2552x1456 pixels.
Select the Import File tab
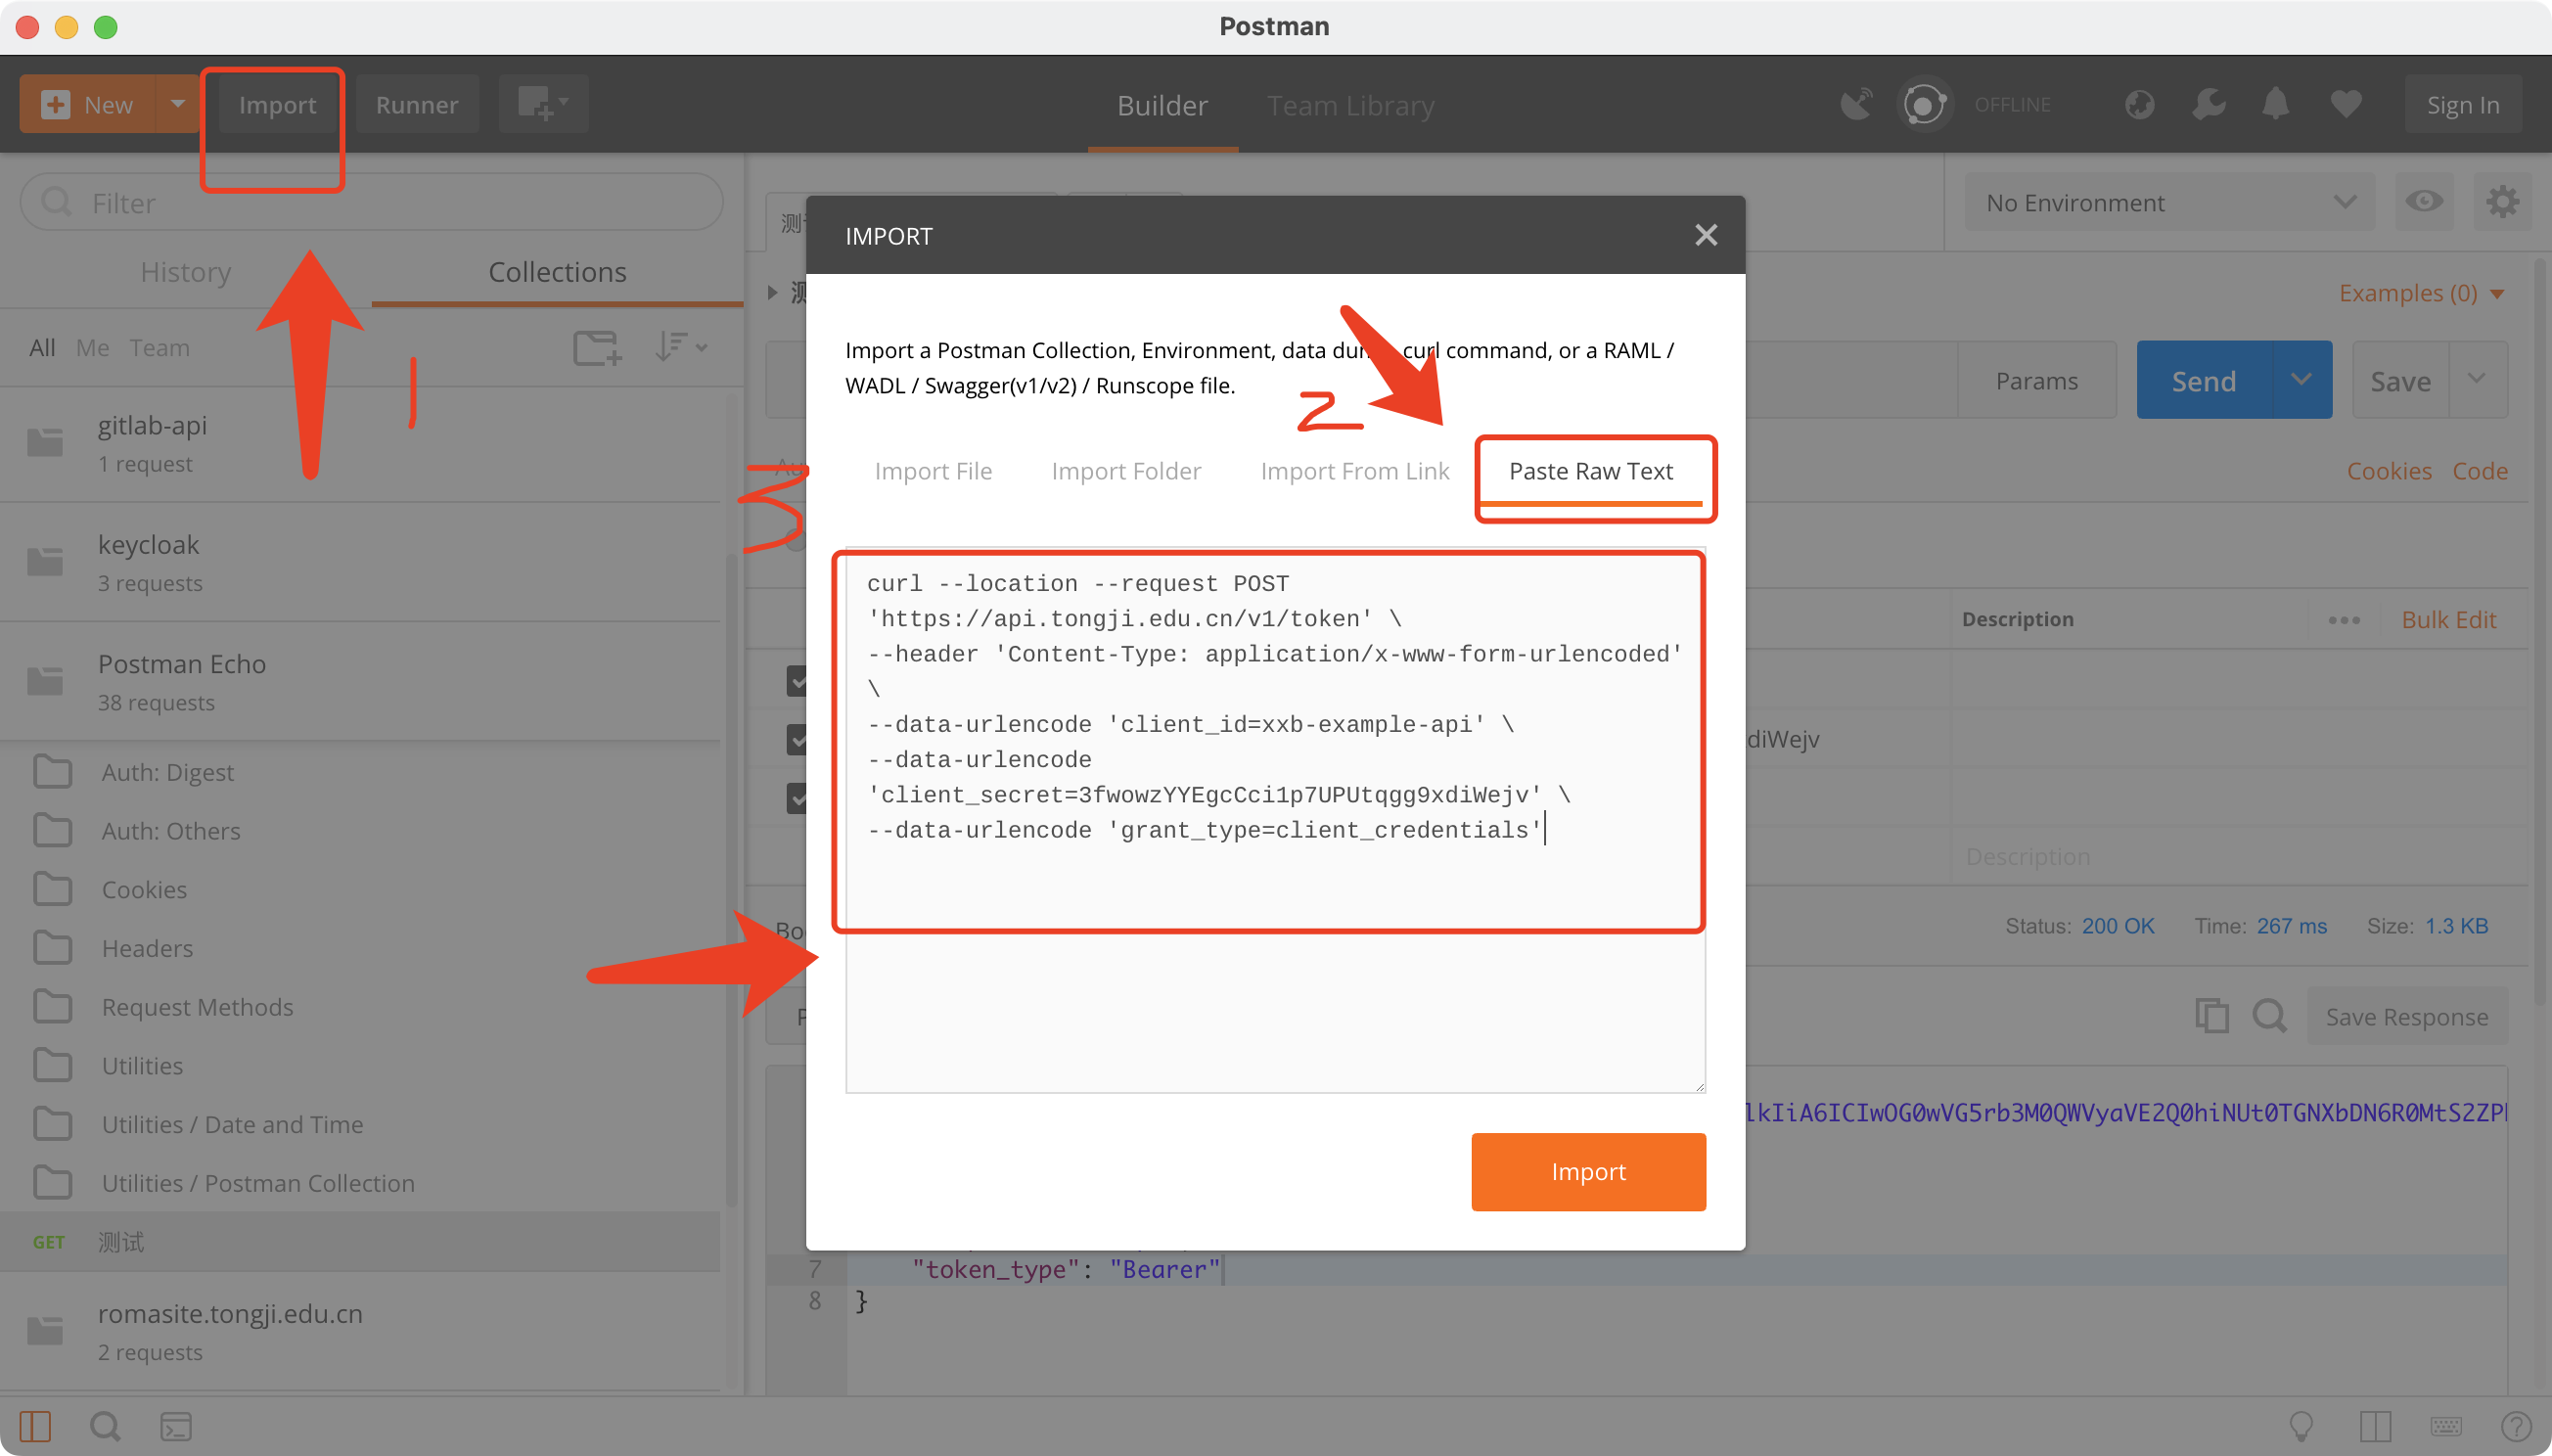(933, 471)
